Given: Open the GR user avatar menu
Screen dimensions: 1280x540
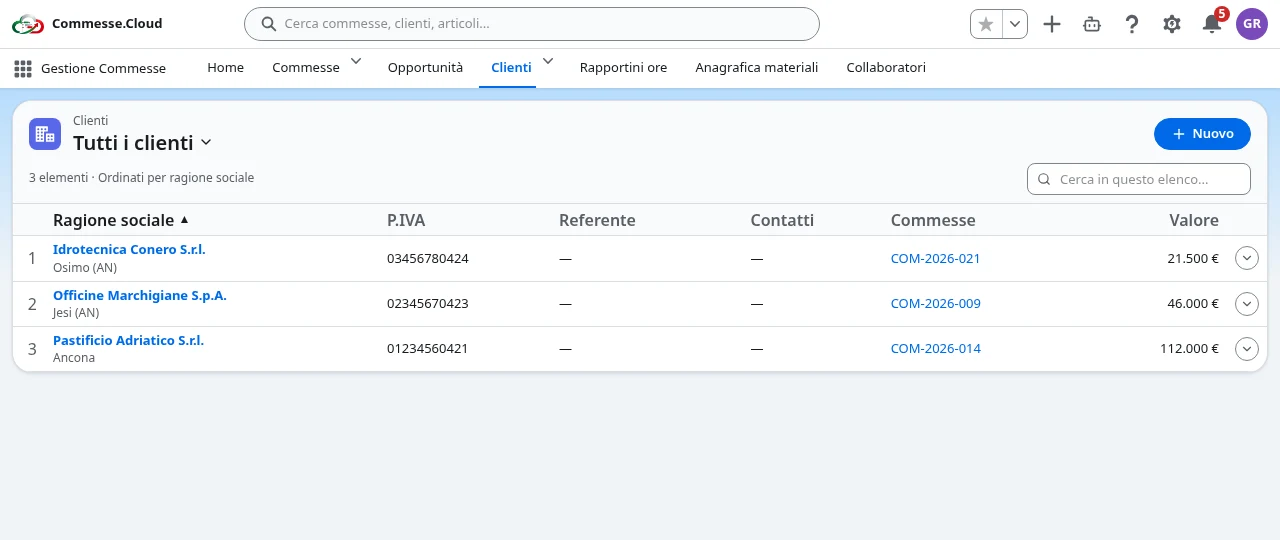Looking at the screenshot, I should click(x=1252, y=24).
